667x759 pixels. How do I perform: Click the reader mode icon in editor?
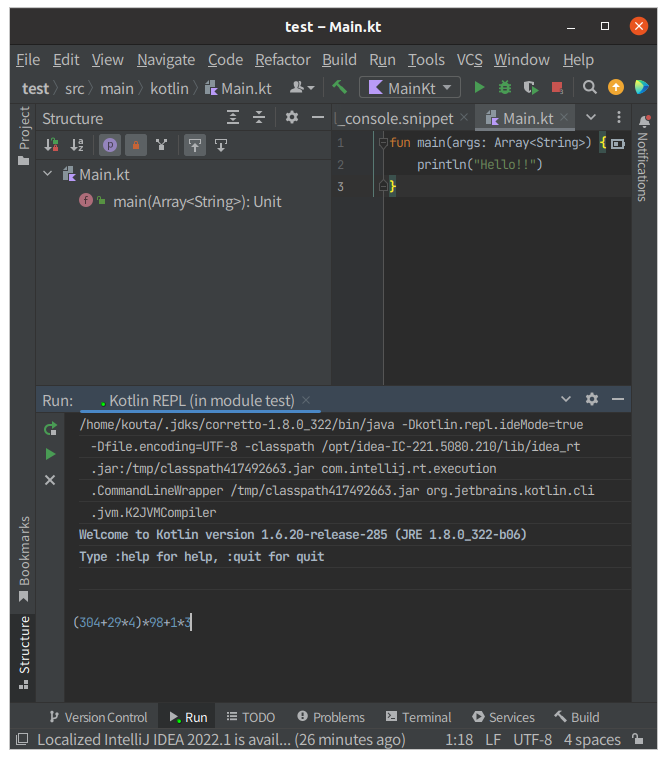[618, 144]
